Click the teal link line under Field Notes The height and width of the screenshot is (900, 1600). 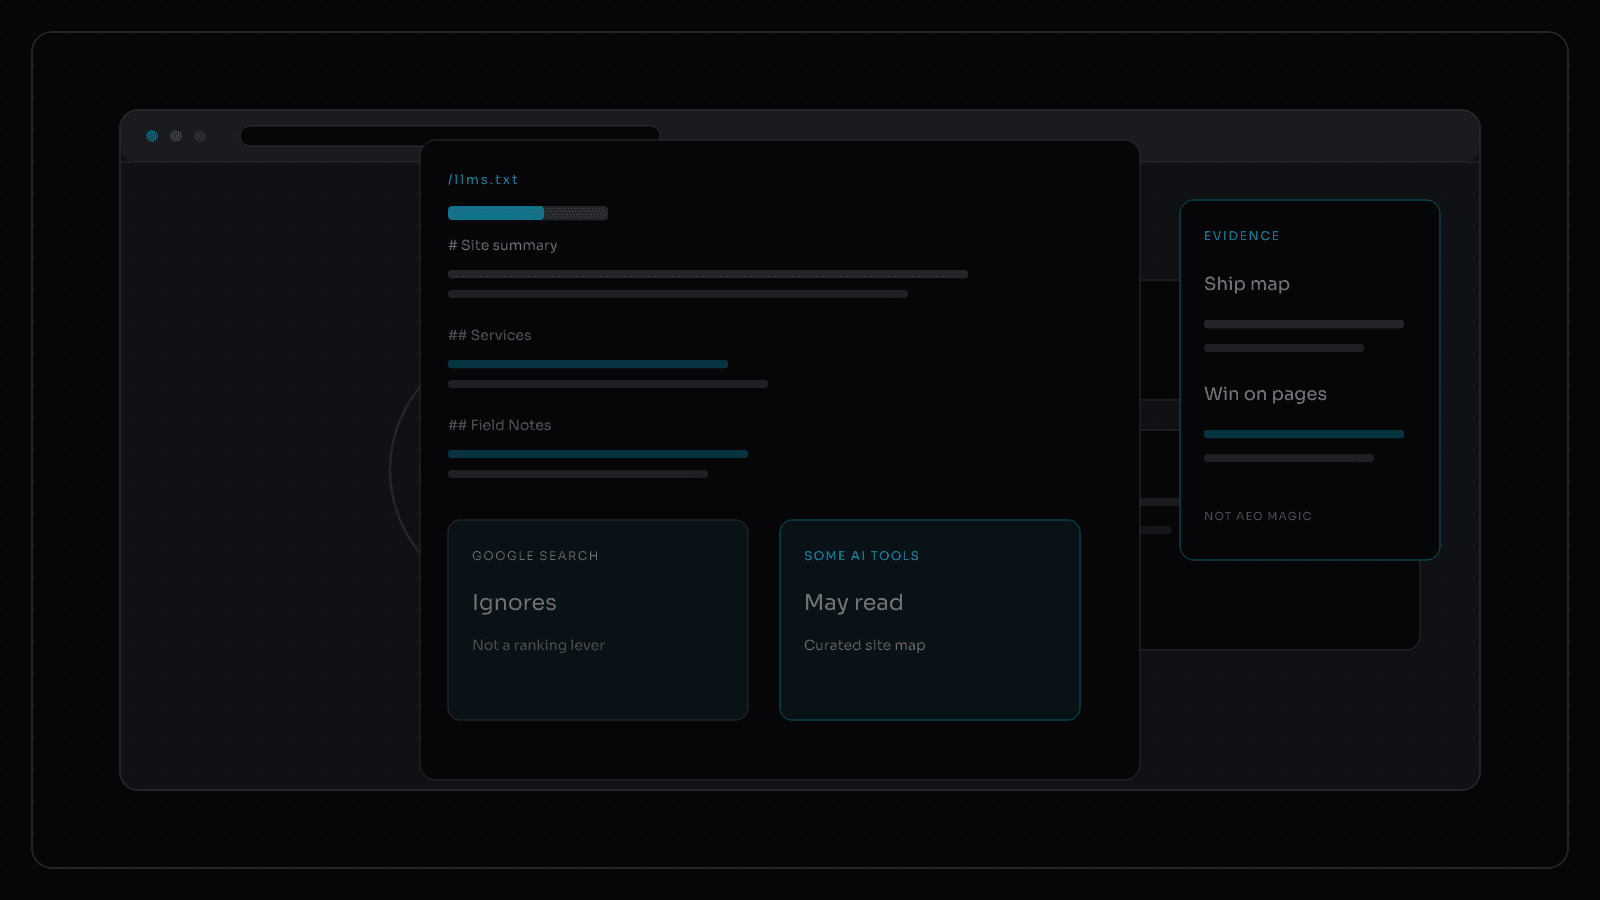(x=598, y=454)
